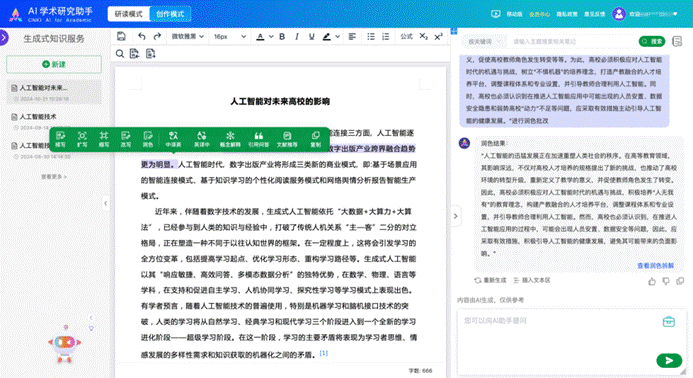Choose 引用问答 quote icon in floating toolbar
This screenshot has height=378, width=693.
(259, 139)
